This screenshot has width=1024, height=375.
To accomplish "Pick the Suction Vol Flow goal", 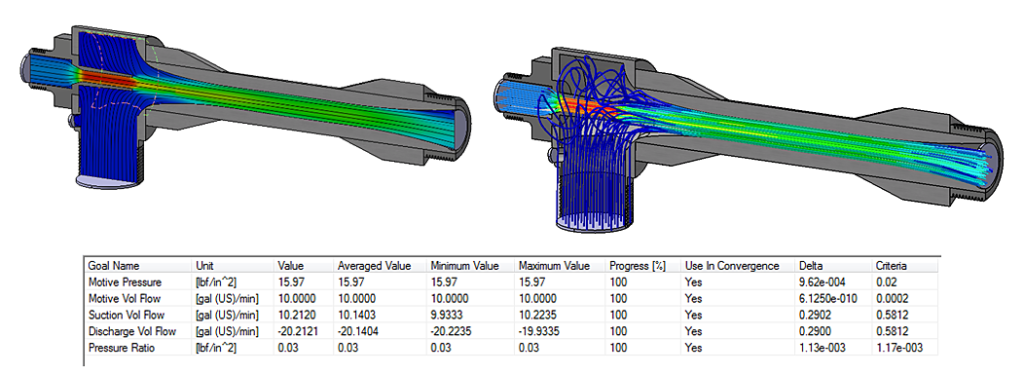I will pyautogui.click(x=512, y=315).
